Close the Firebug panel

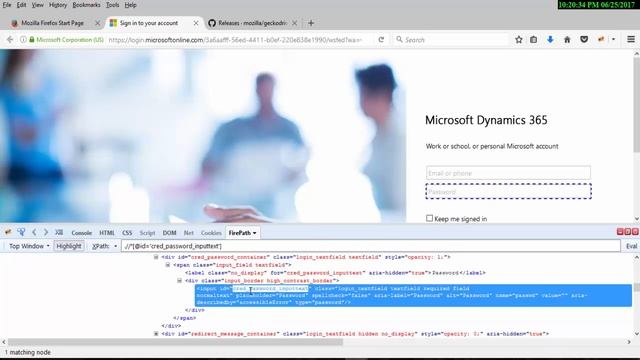[635, 232]
